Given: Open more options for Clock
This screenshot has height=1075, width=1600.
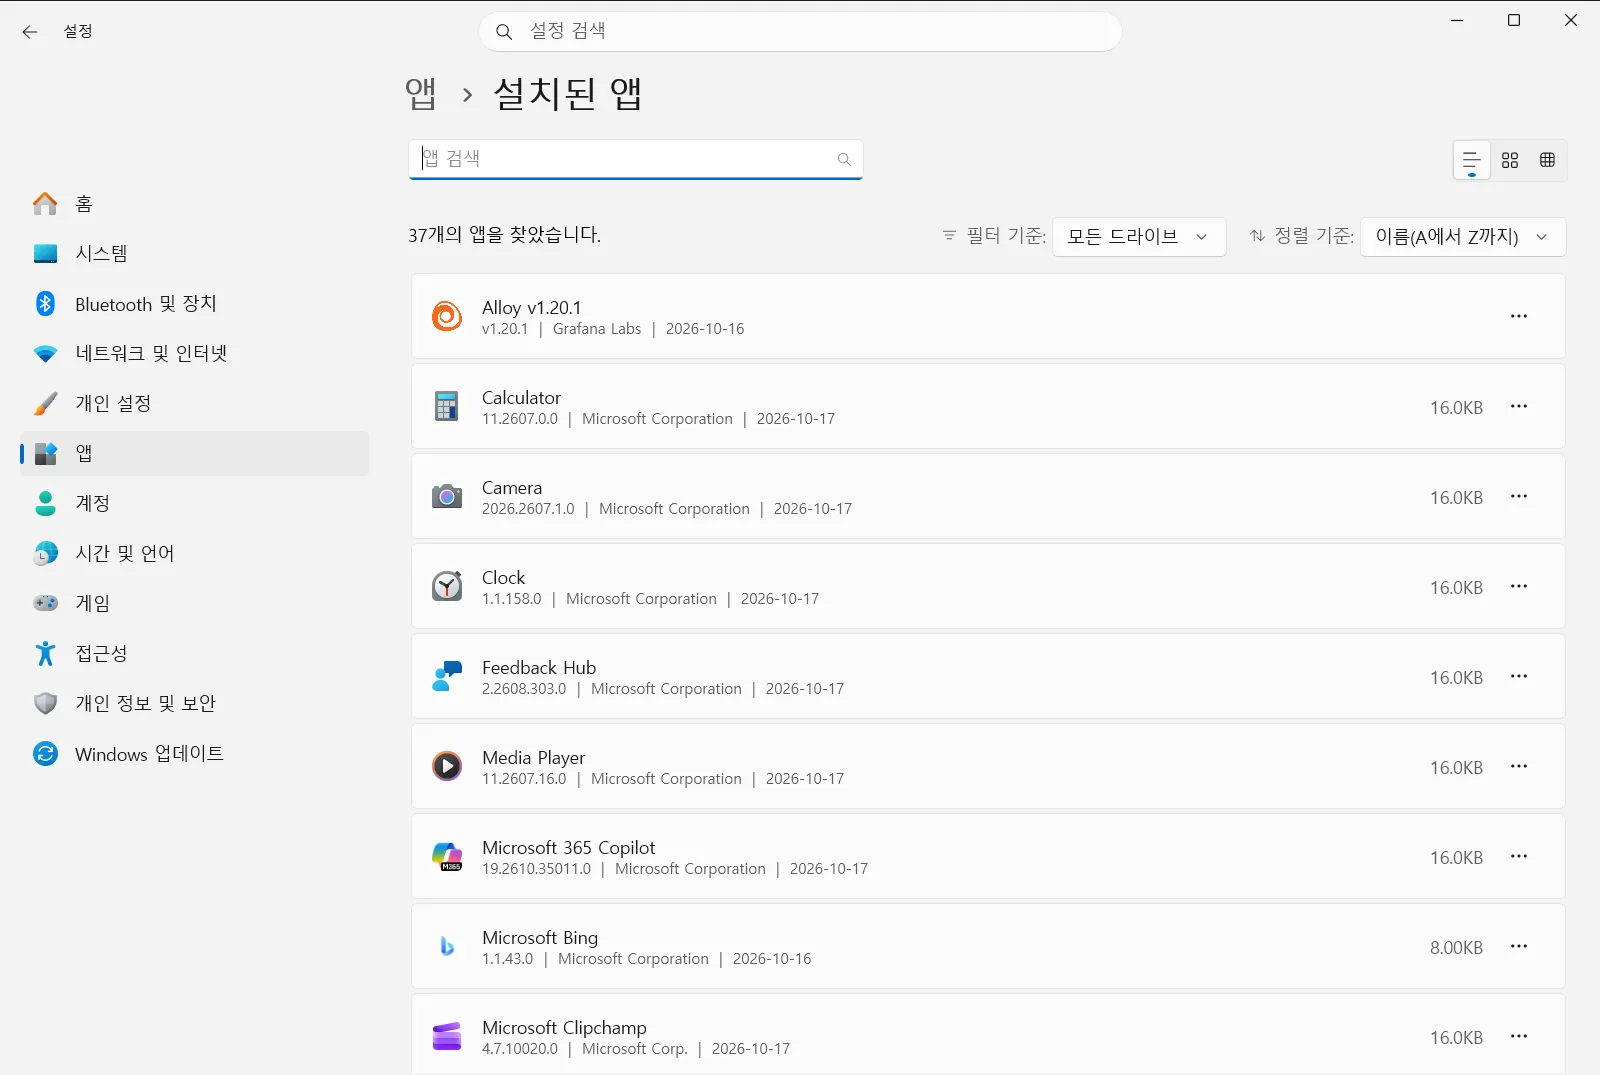Looking at the screenshot, I should tap(1519, 586).
